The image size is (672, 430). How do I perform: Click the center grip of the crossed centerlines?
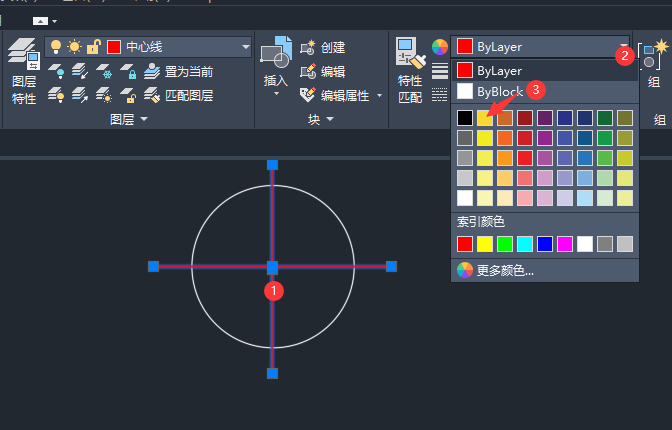[273, 267]
